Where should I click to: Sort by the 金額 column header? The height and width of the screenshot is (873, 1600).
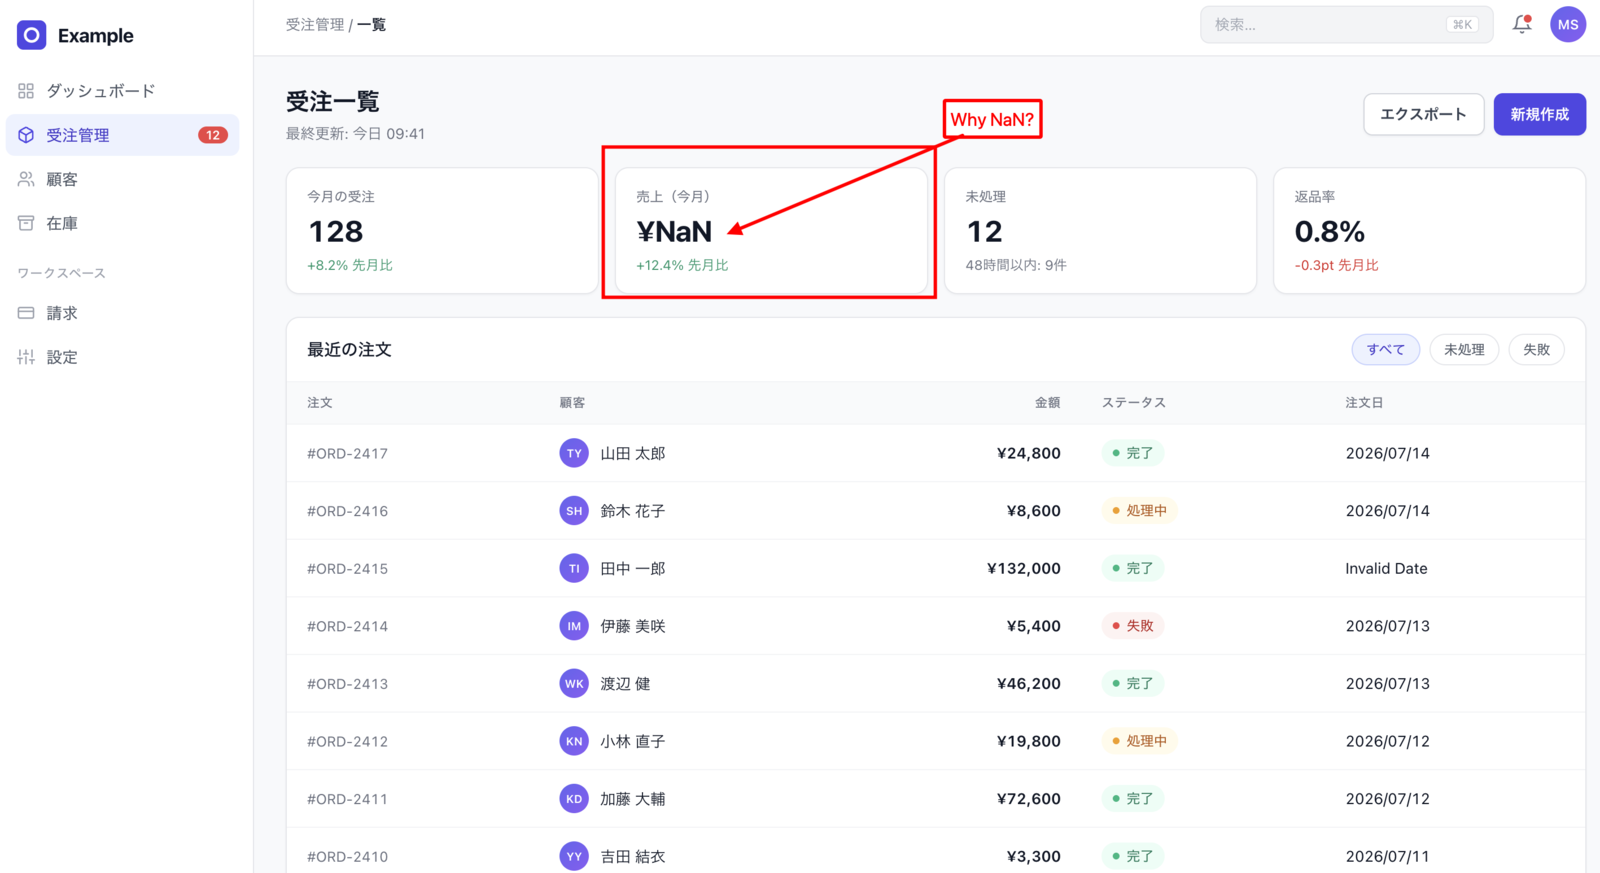point(1047,402)
